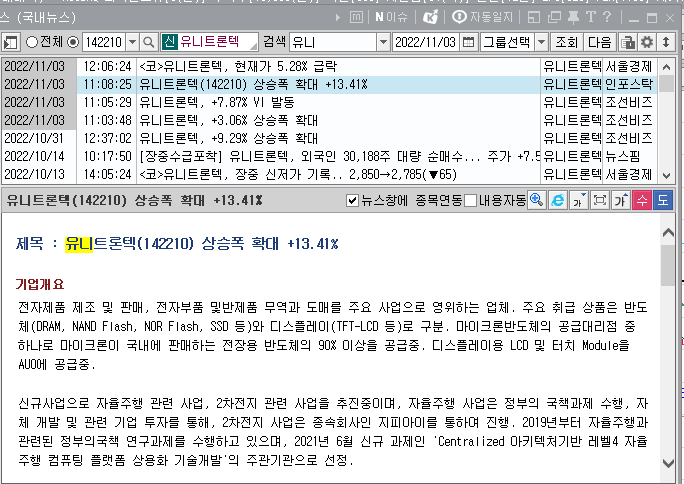Expand the stock code 142210 dropdown
This screenshot has width=684, height=484.
pyautogui.click(x=132, y=42)
